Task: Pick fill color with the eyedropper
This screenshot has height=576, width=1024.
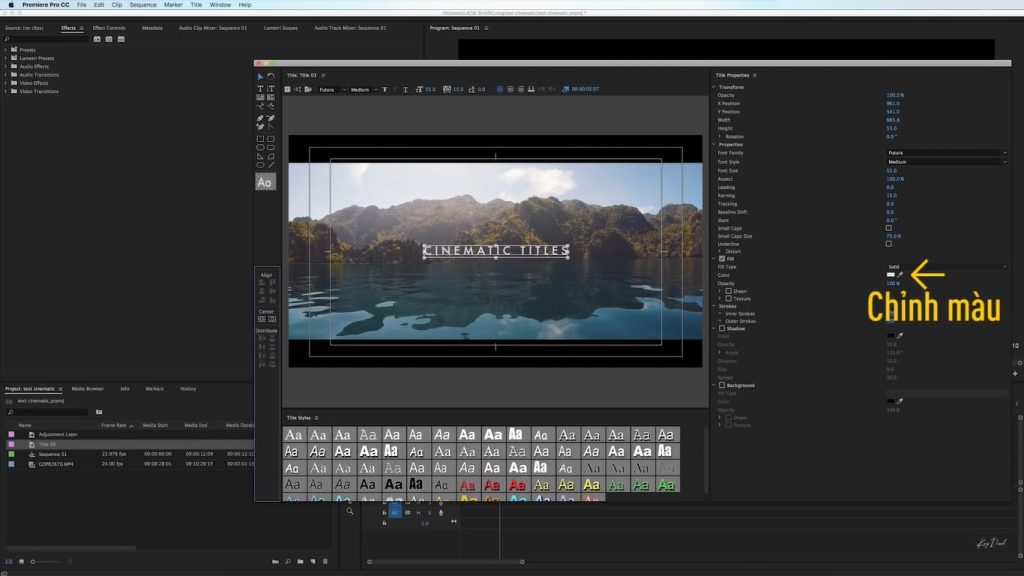Action: pyautogui.click(x=900, y=275)
